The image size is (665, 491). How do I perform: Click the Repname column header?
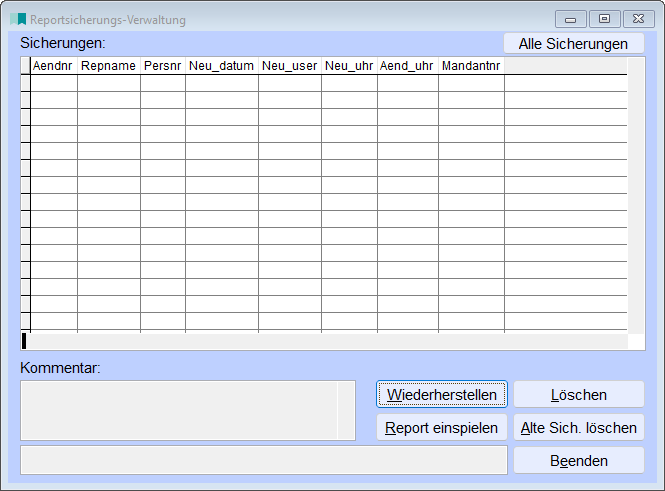tap(108, 66)
